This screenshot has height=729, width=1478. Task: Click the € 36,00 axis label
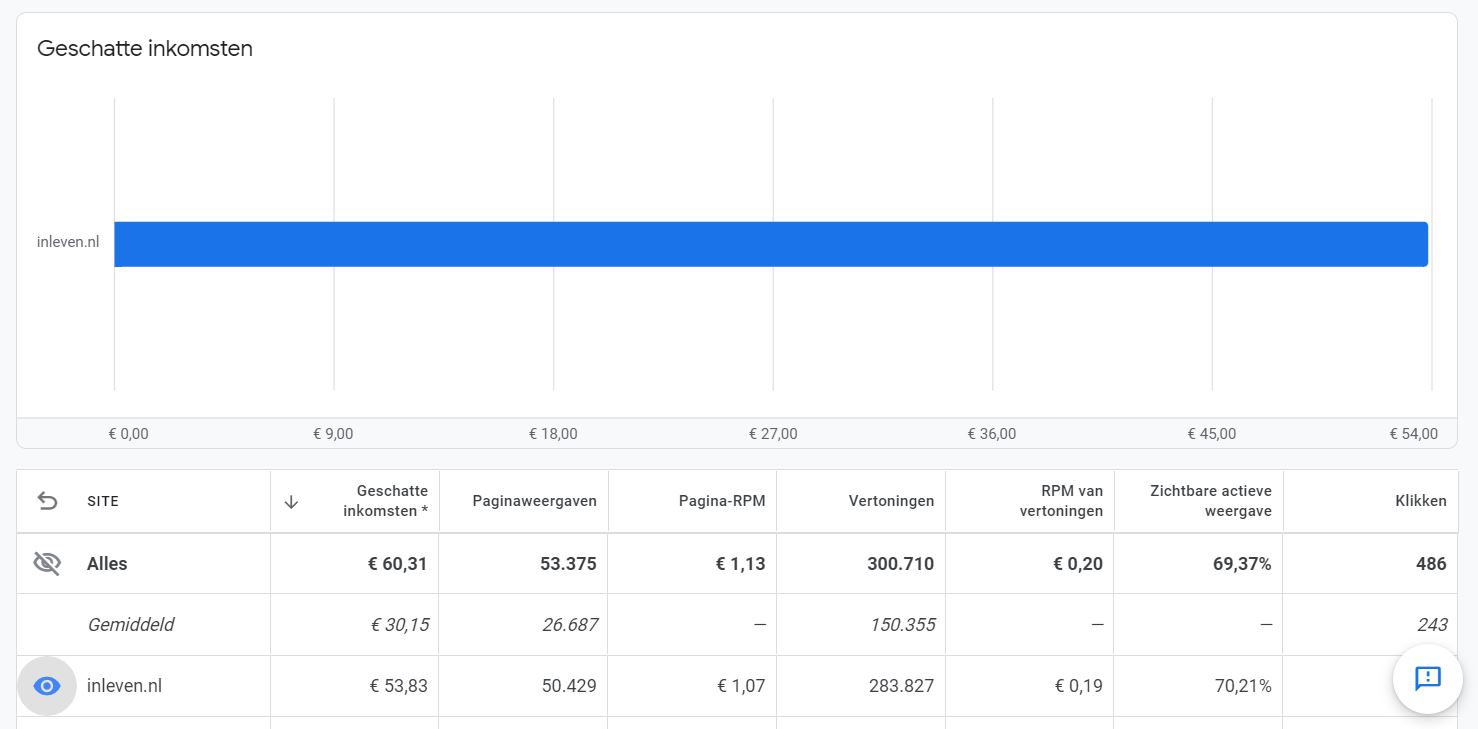point(992,434)
